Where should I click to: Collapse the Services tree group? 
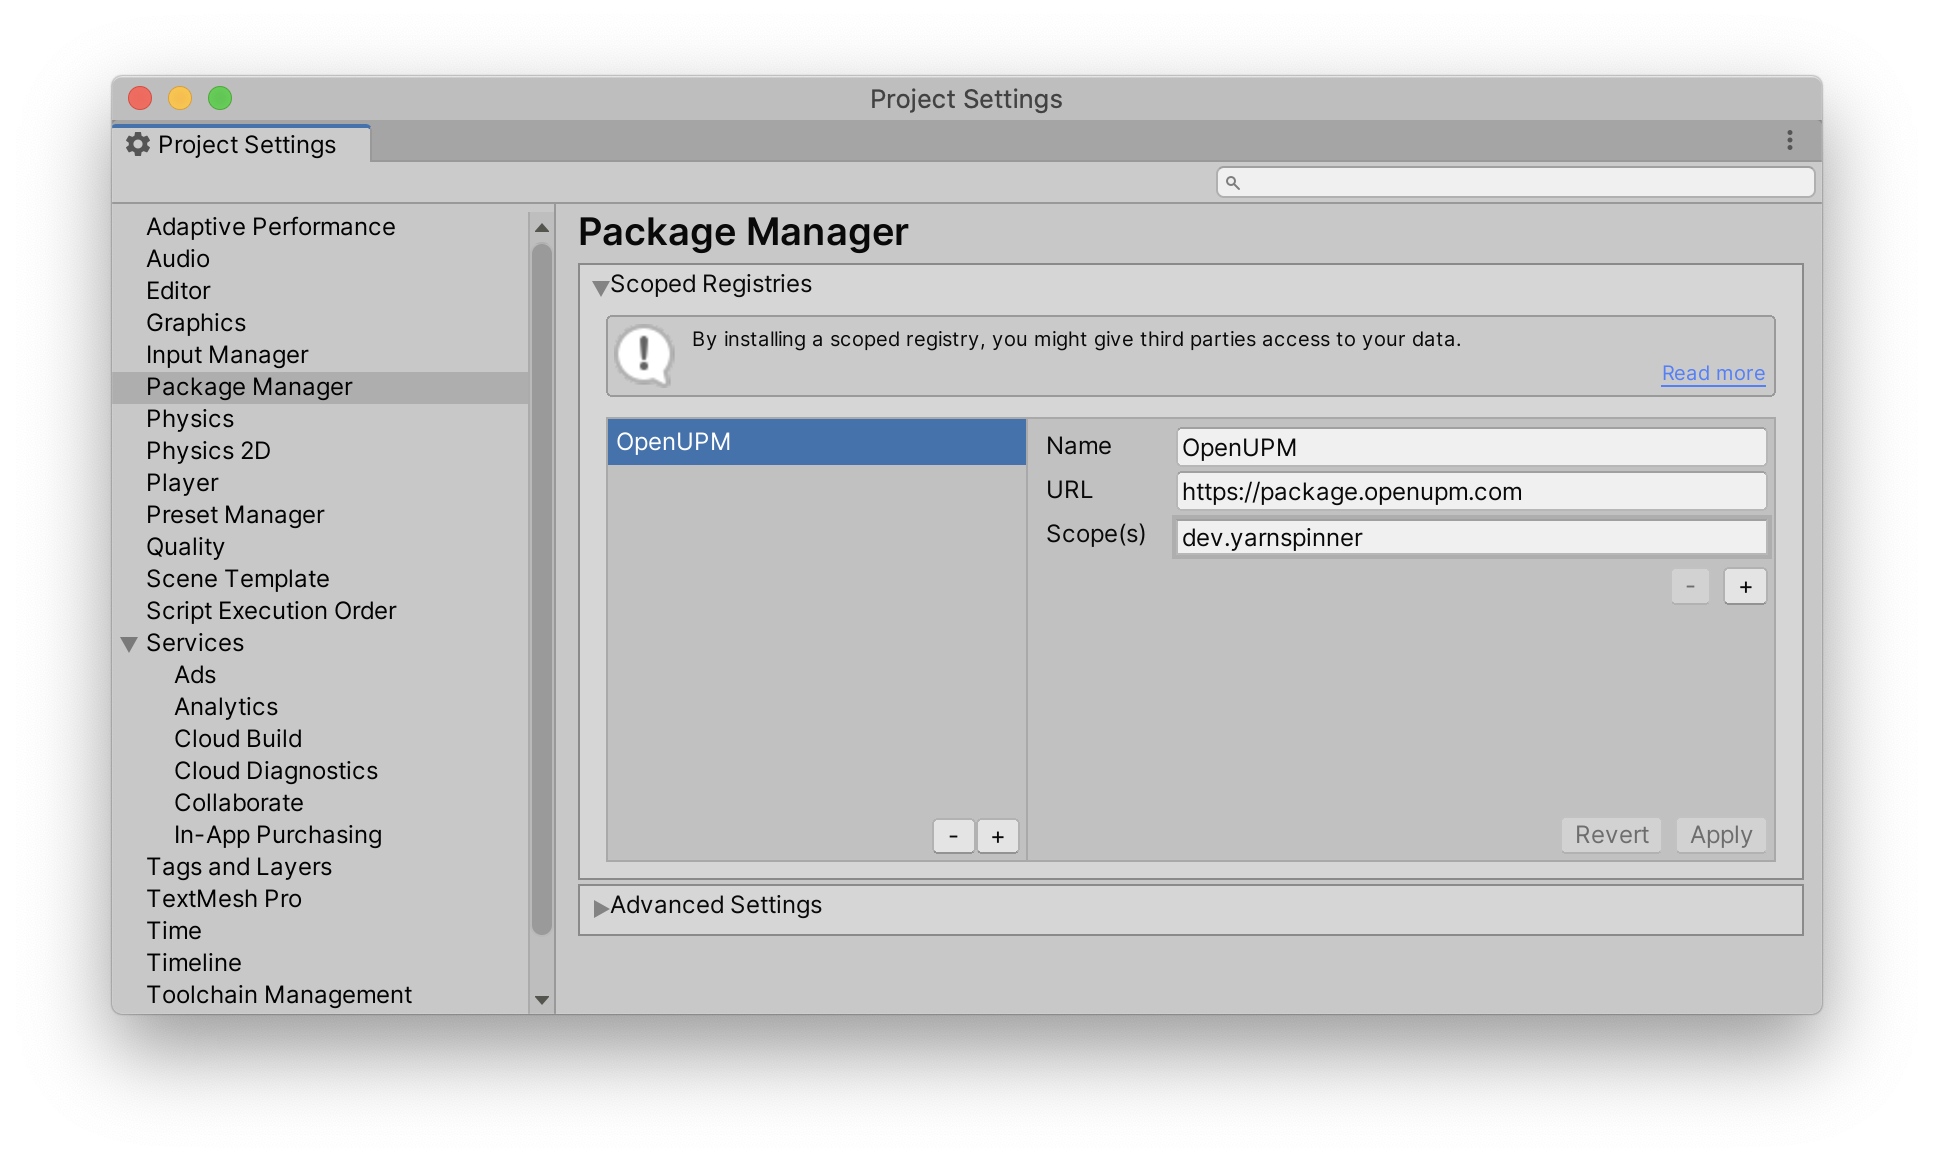click(x=129, y=644)
